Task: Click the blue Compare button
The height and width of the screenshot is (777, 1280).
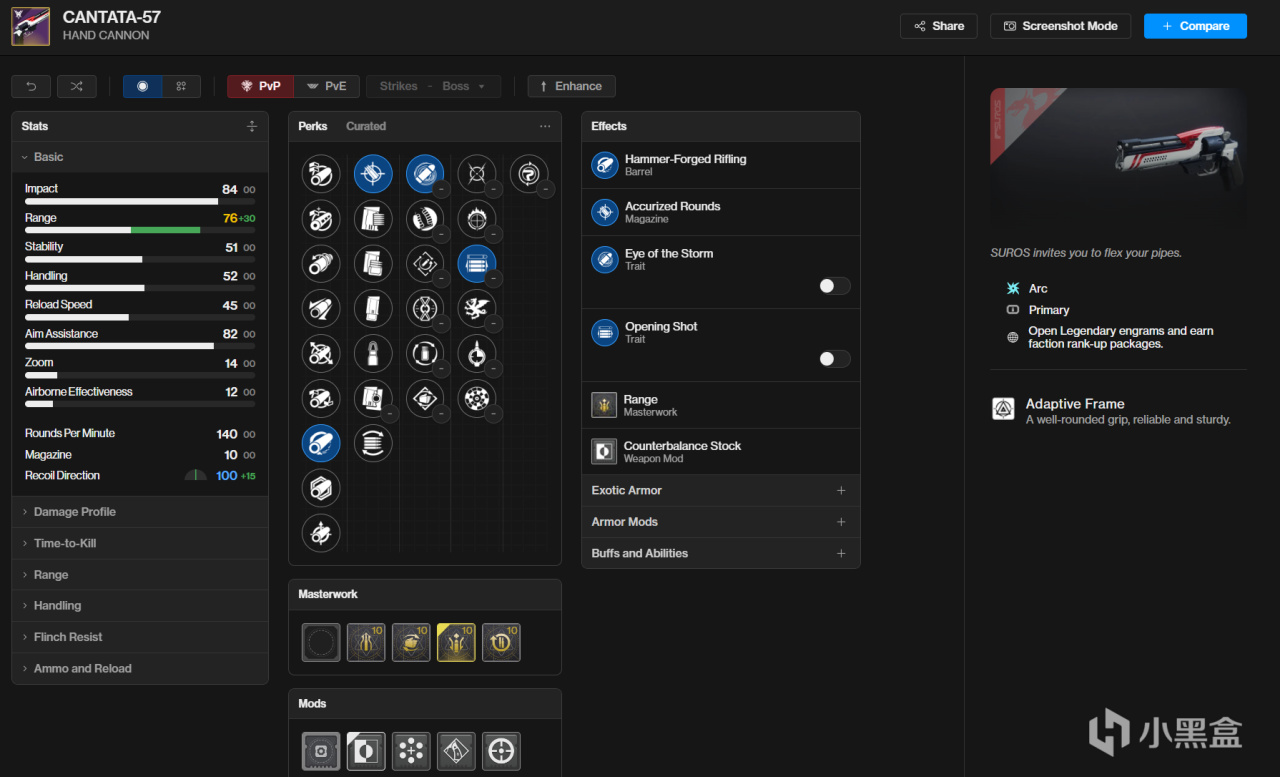Action: click(1196, 26)
